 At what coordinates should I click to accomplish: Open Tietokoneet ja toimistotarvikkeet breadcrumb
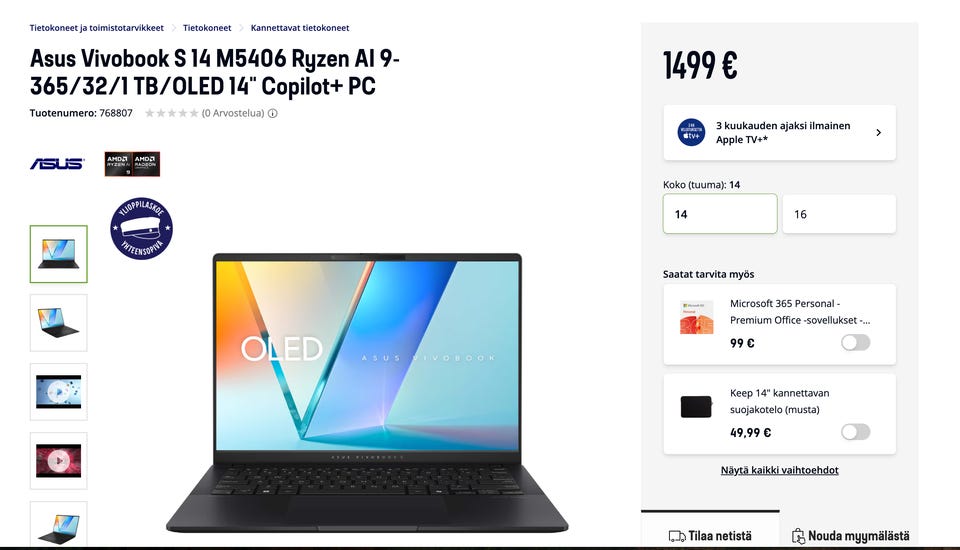click(97, 28)
